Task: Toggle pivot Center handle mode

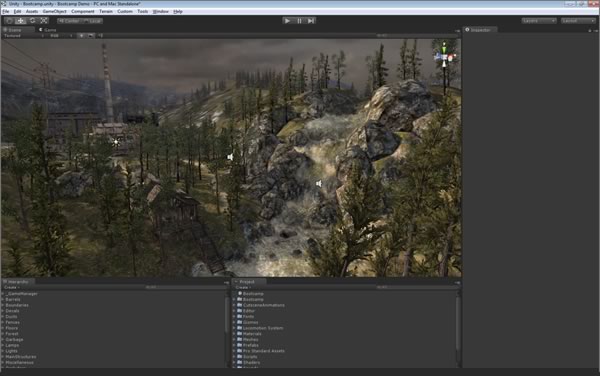Action: pos(69,21)
